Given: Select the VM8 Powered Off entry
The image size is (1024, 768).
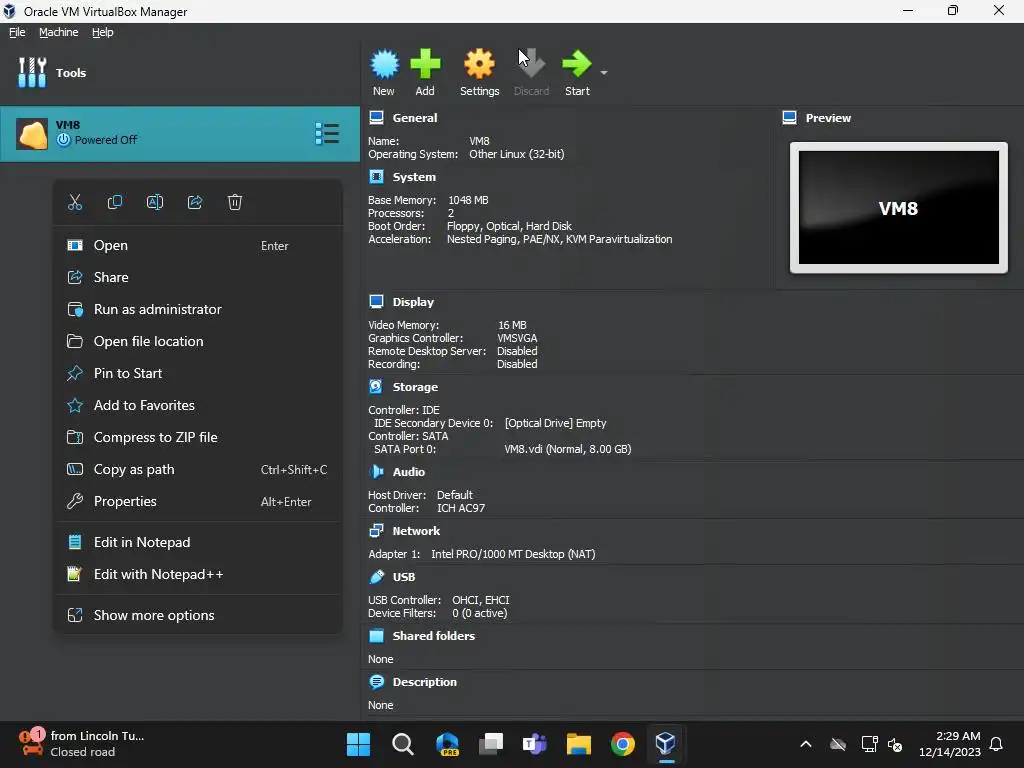Looking at the screenshot, I should [180, 134].
